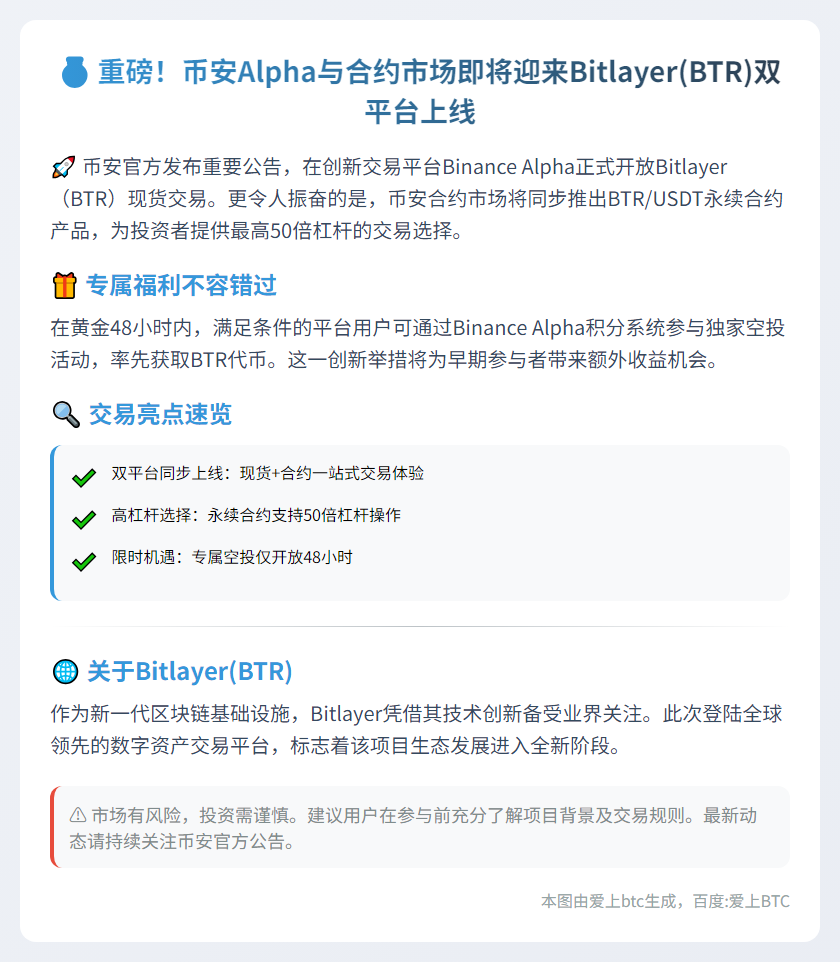Click the warning triangle icon before 市场有风险

(78, 816)
